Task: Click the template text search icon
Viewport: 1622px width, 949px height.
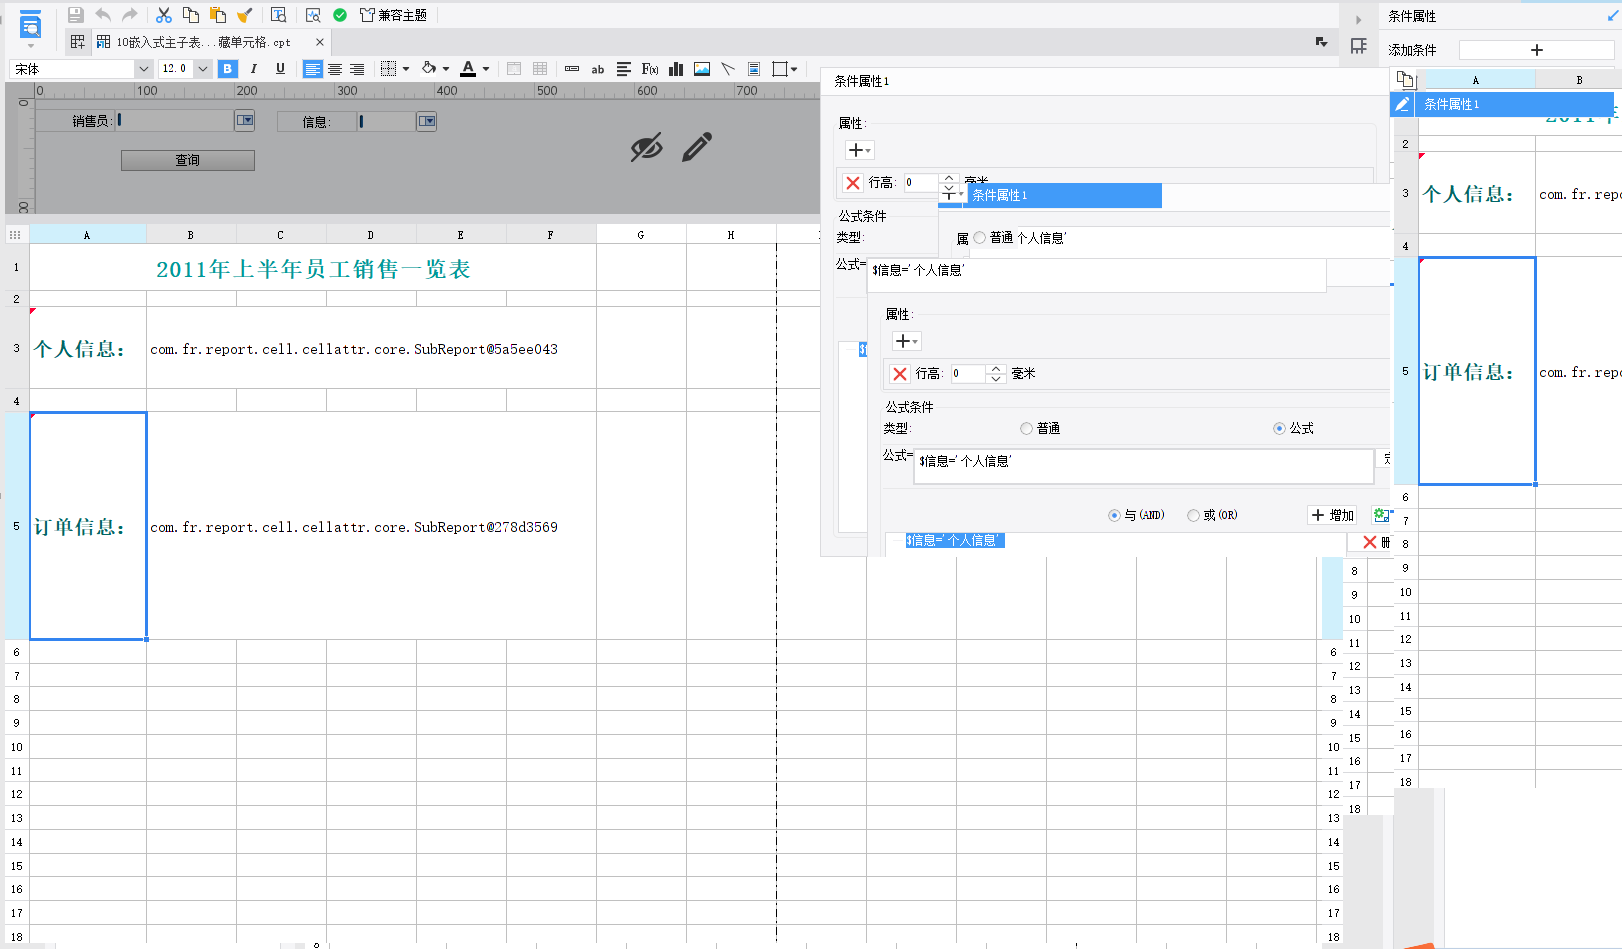Action: (278, 15)
